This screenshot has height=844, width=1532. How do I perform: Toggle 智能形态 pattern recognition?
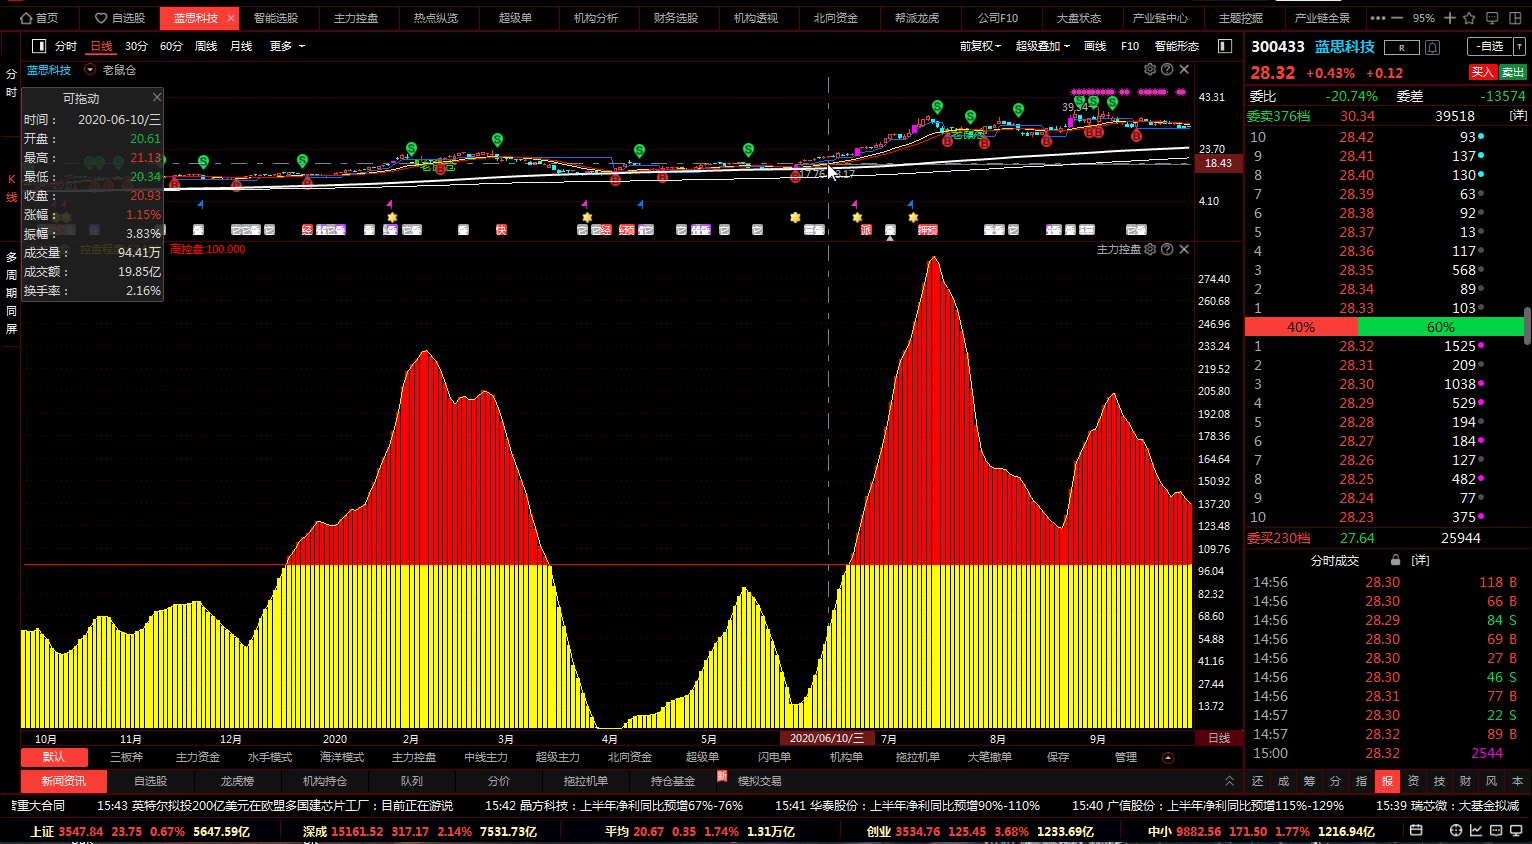point(1177,46)
